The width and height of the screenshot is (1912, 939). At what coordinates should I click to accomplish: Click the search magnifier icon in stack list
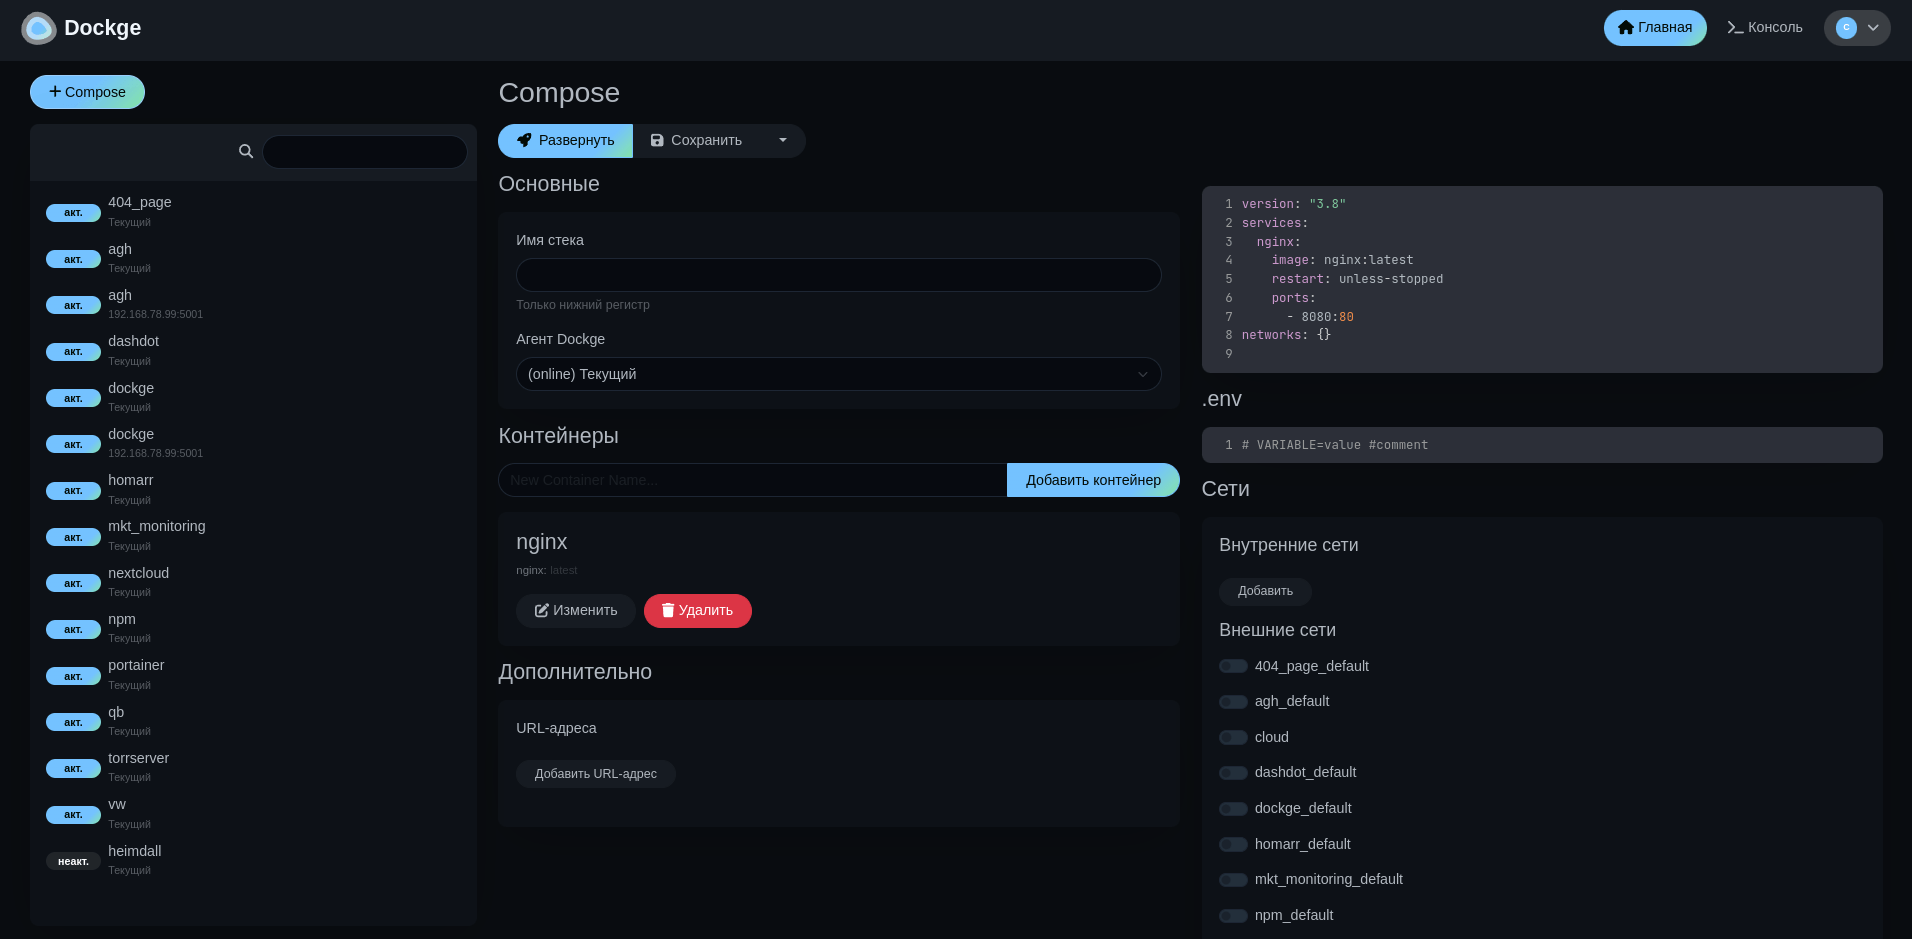tap(246, 151)
